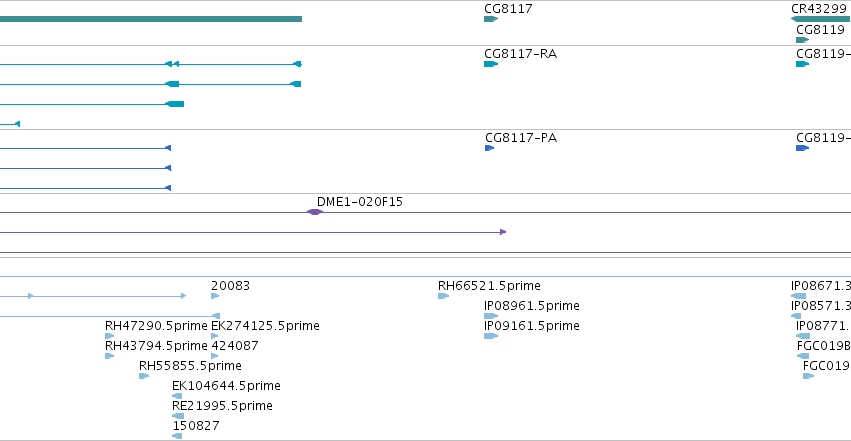This screenshot has width=851, height=441.
Task: Click the IP09161.5prime feature arrow
Action: coord(491,336)
